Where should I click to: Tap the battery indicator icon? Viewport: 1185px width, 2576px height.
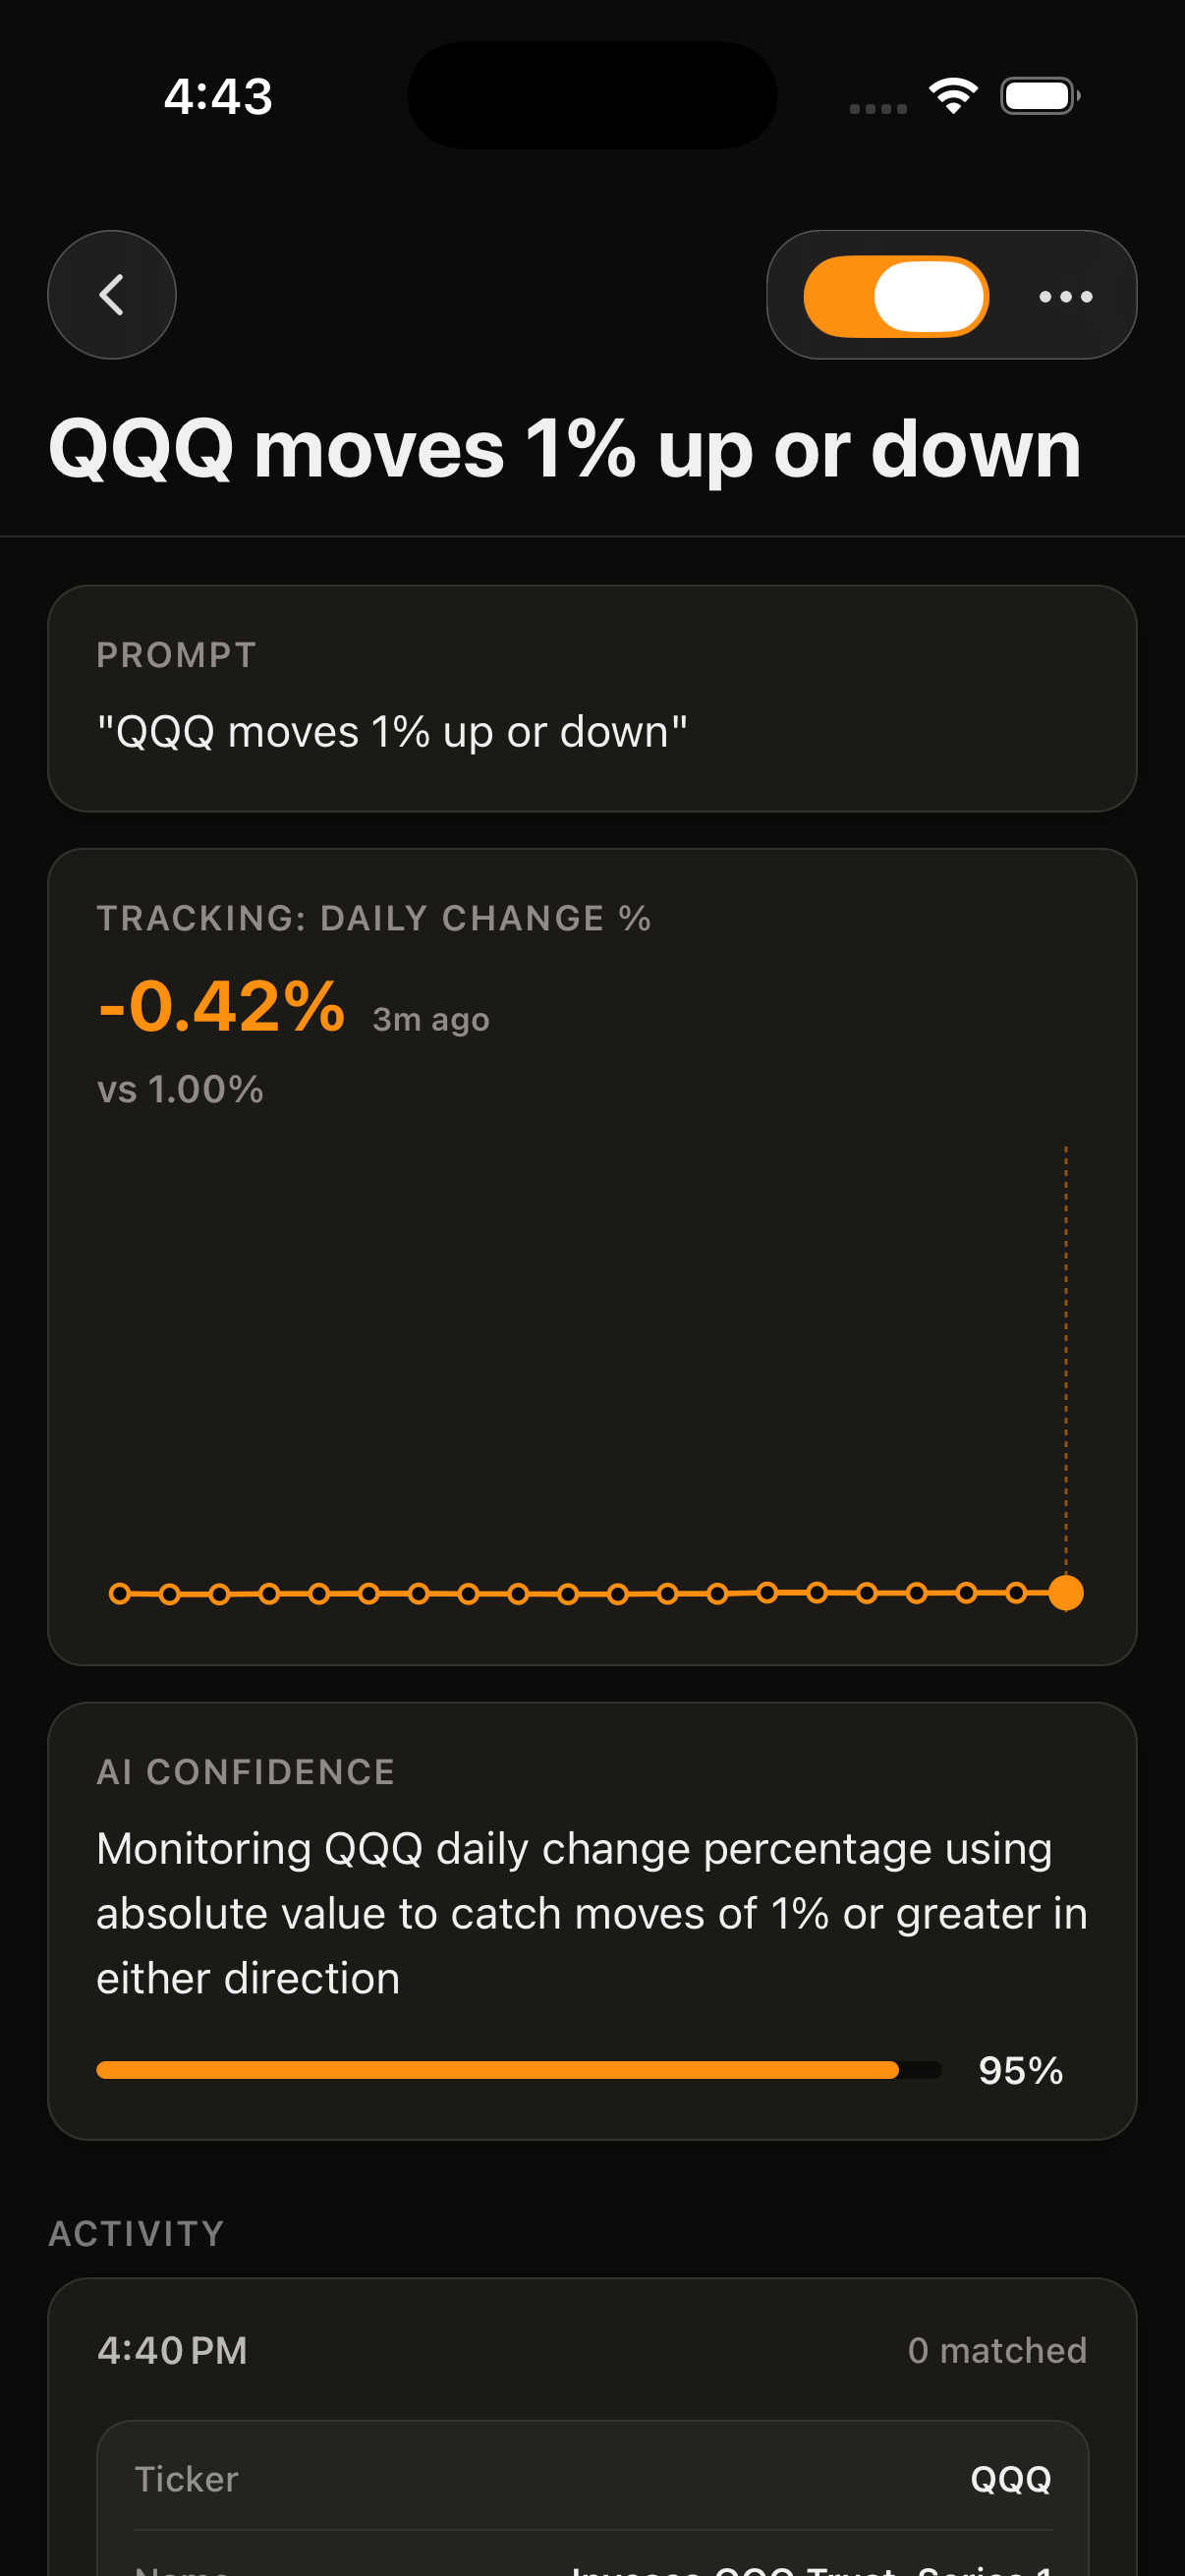[1040, 95]
